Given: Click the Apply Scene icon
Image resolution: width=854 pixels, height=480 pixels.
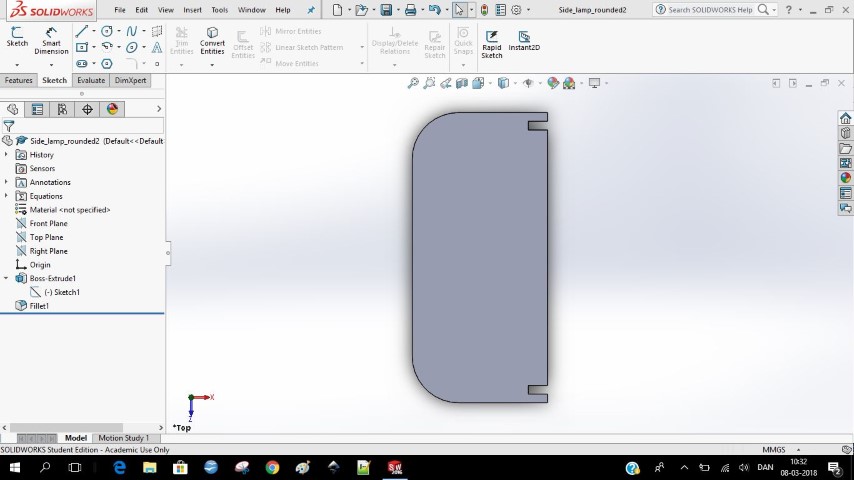Looking at the screenshot, I should 569,83.
